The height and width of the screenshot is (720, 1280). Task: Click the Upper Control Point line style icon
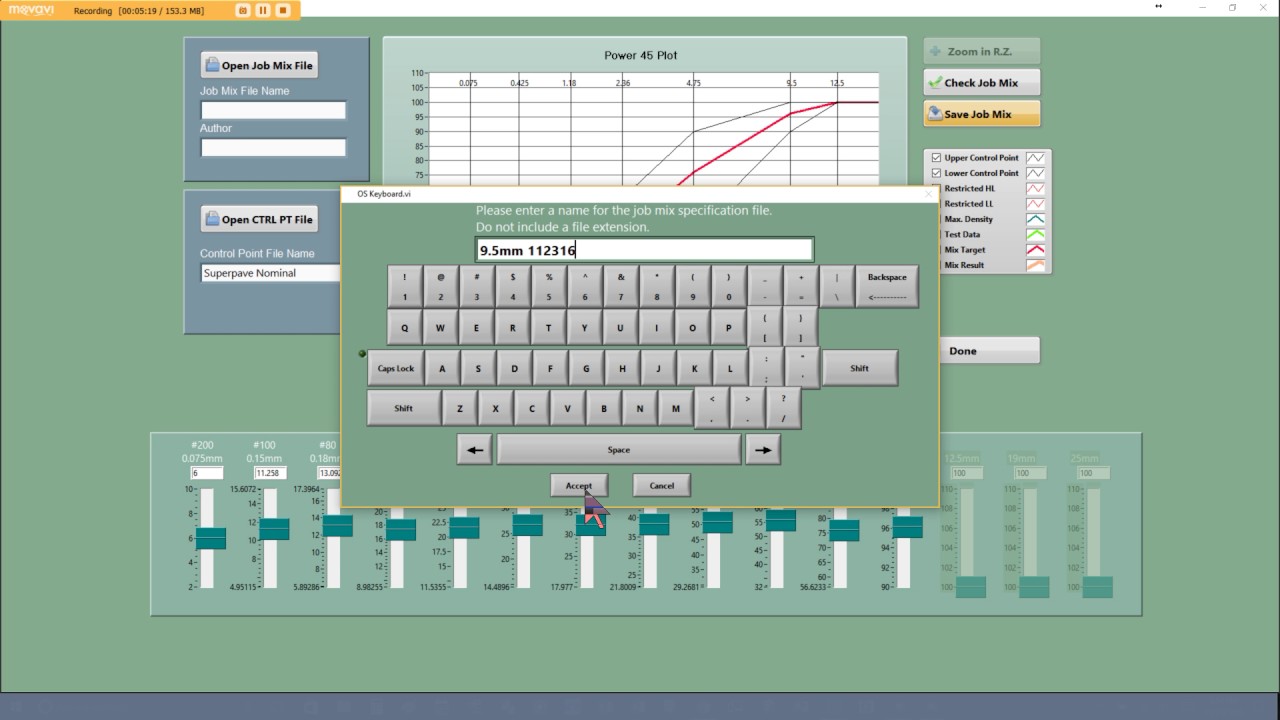coord(1037,158)
